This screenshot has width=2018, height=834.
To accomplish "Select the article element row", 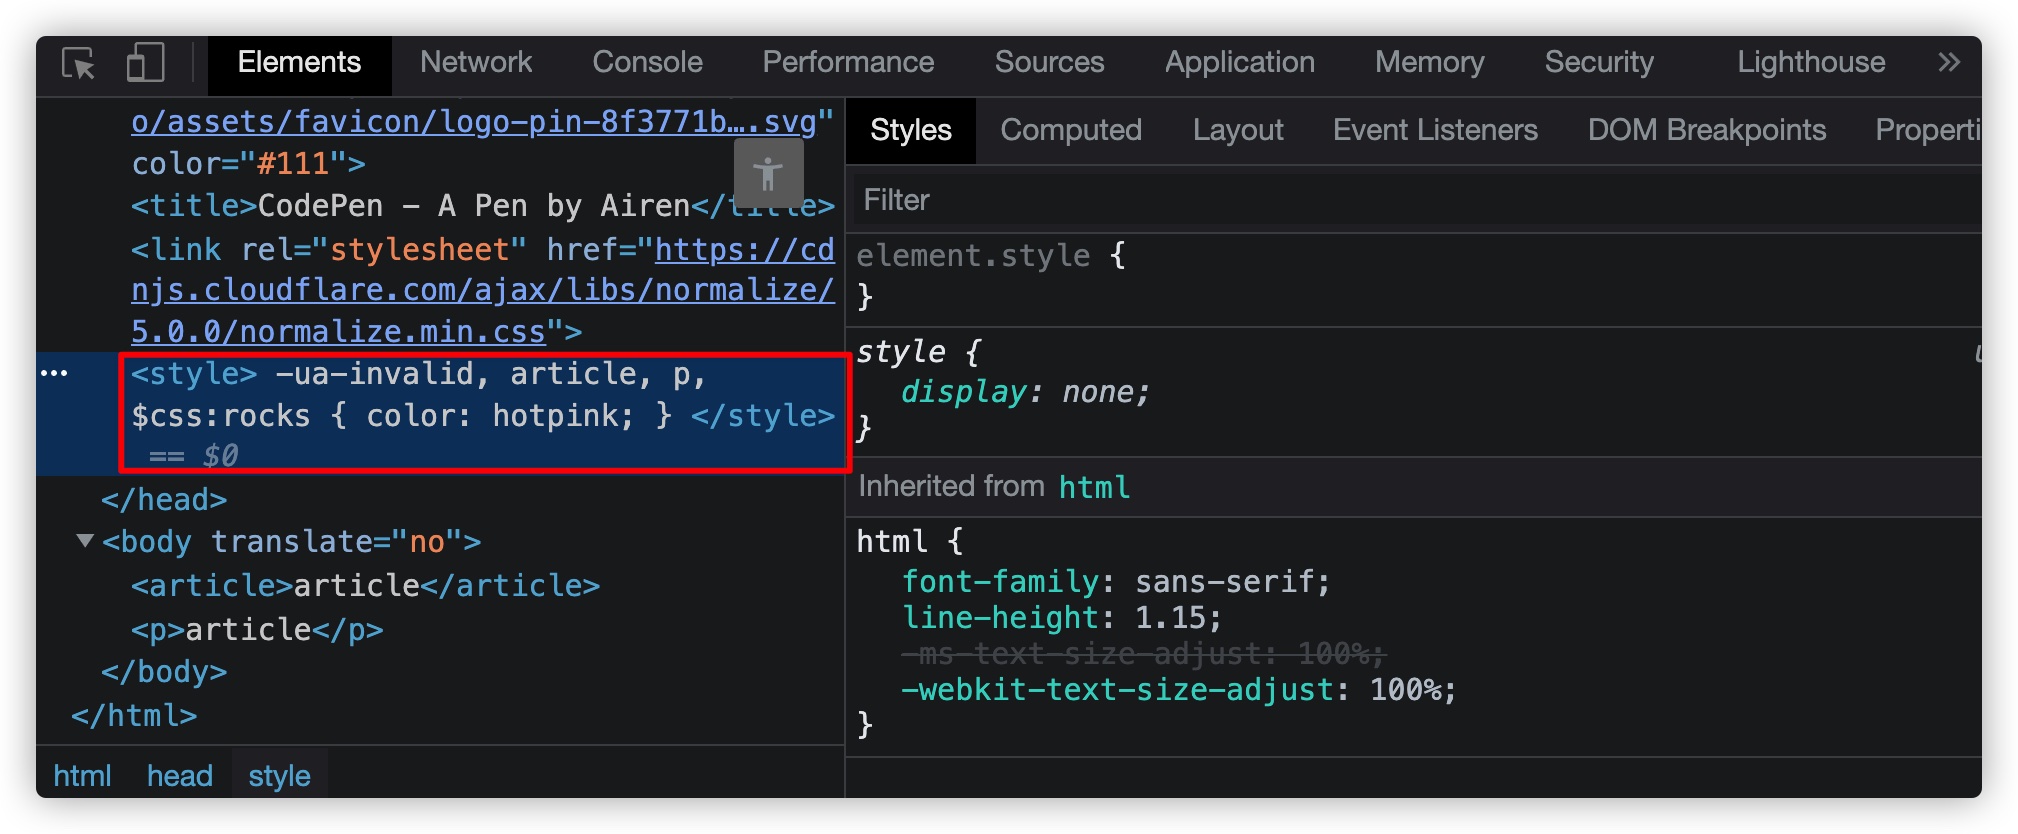I will click(x=365, y=586).
